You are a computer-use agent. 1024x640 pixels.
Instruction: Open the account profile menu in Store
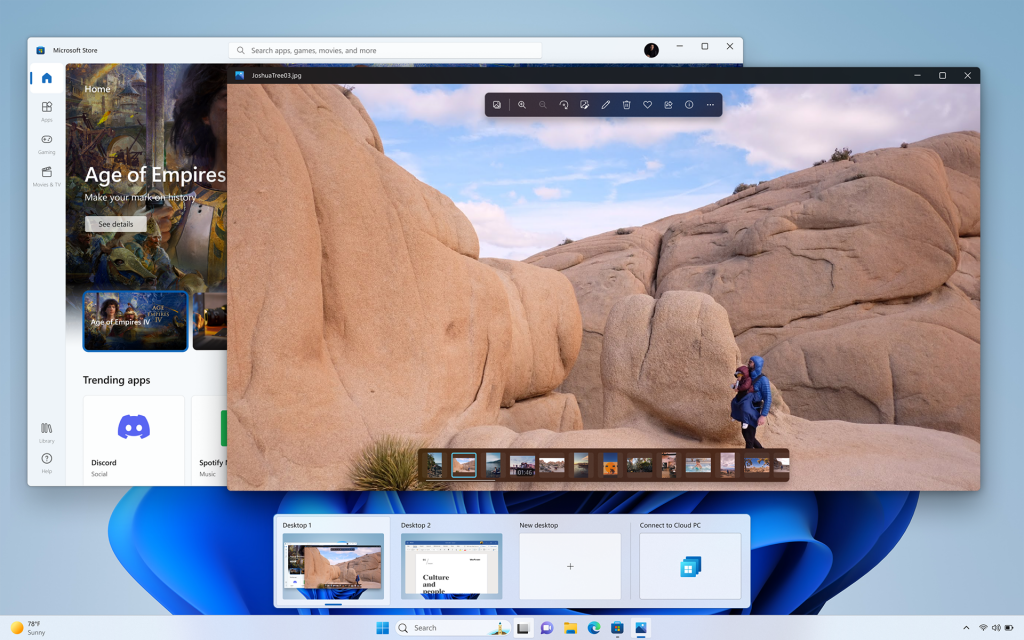[651, 49]
